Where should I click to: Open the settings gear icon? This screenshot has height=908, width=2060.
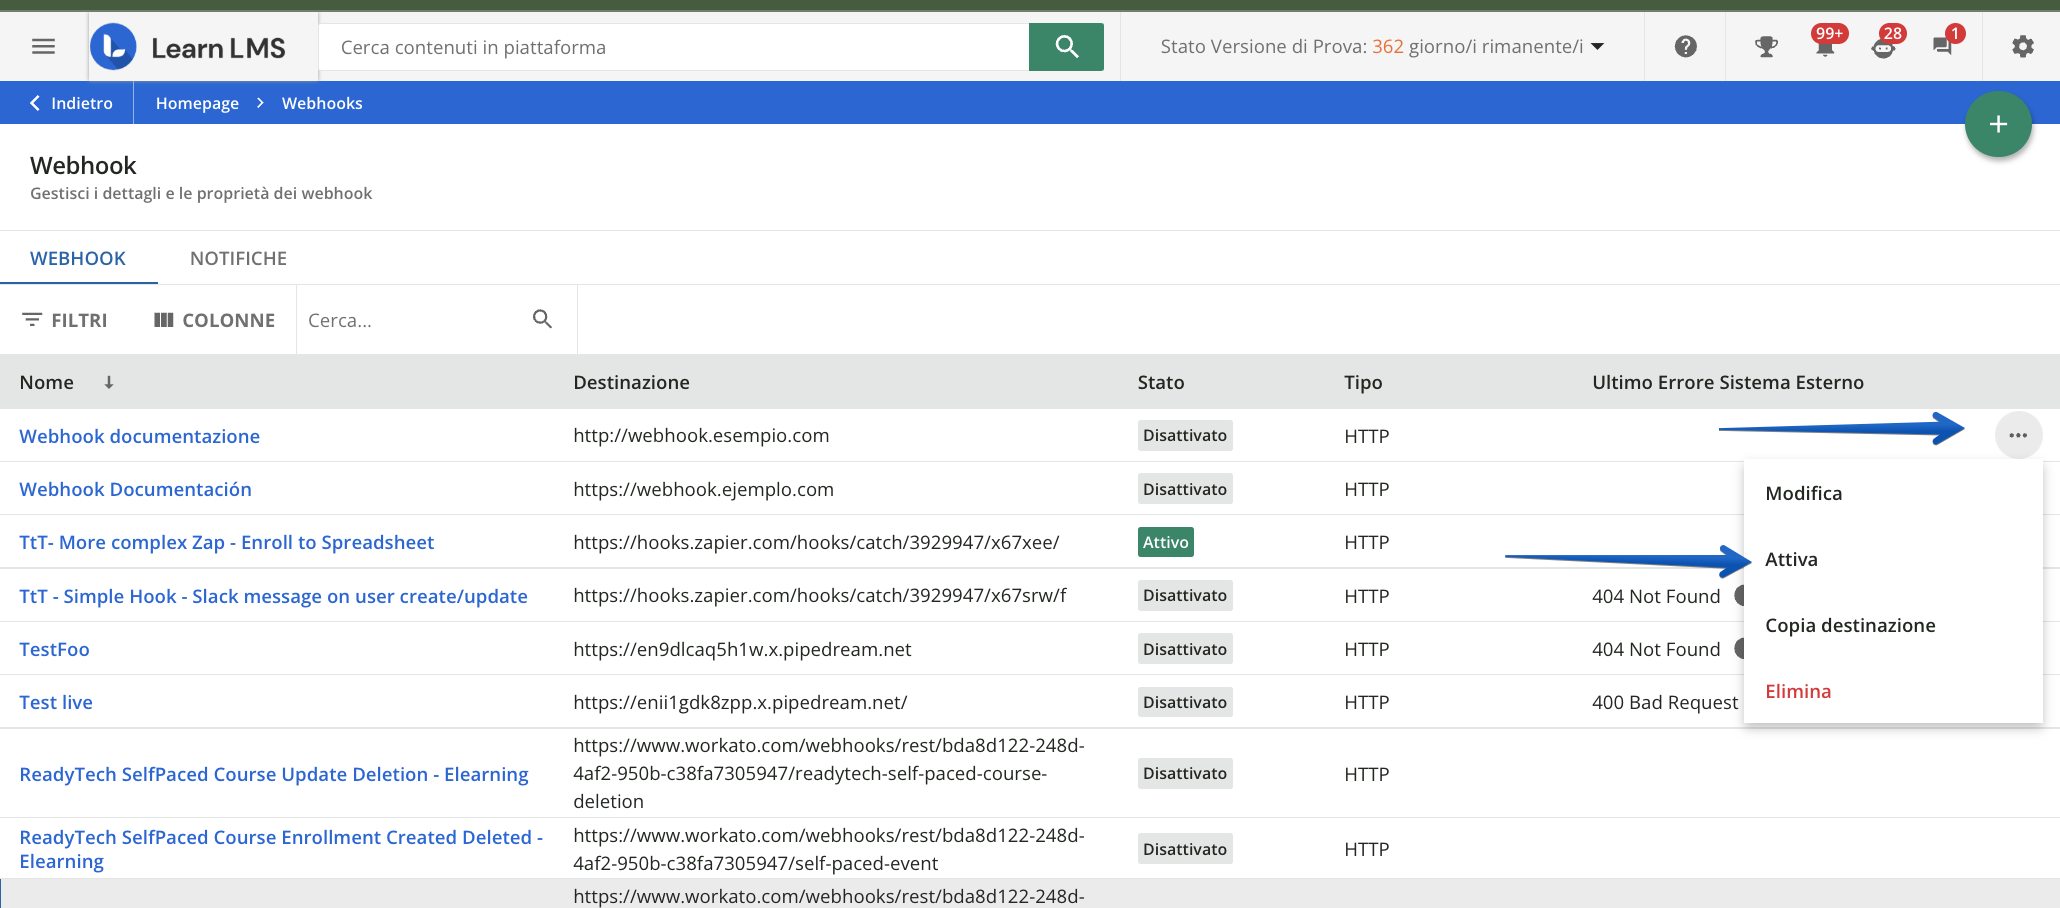click(2023, 47)
